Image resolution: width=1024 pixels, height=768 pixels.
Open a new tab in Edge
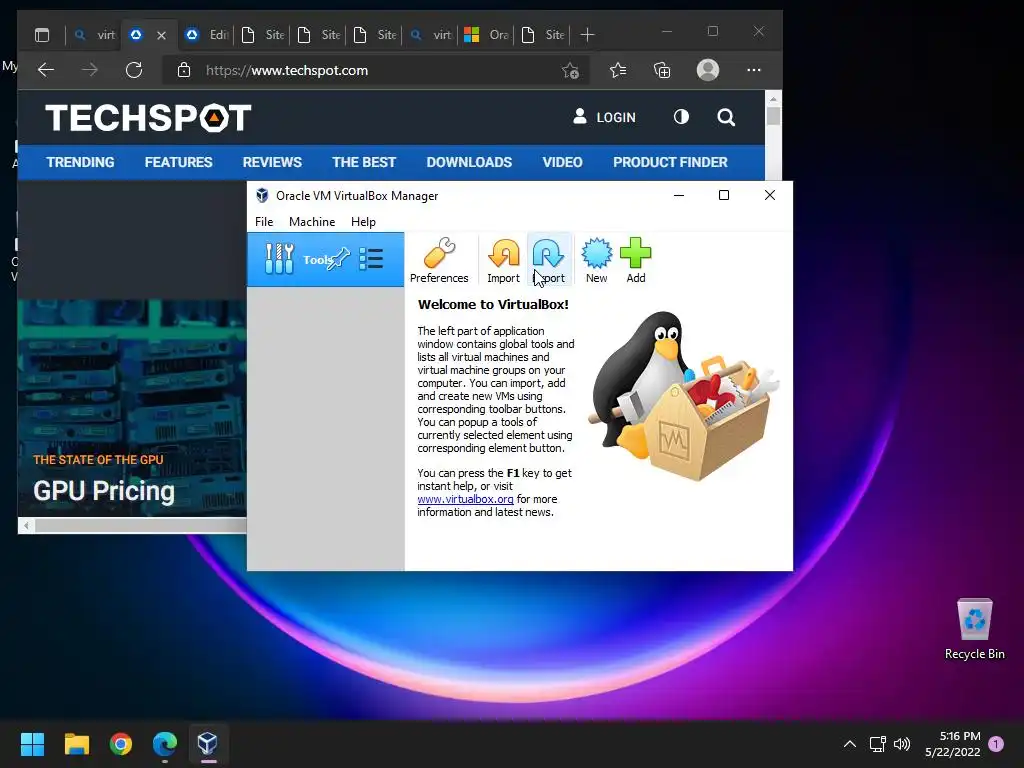(x=587, y=35)
